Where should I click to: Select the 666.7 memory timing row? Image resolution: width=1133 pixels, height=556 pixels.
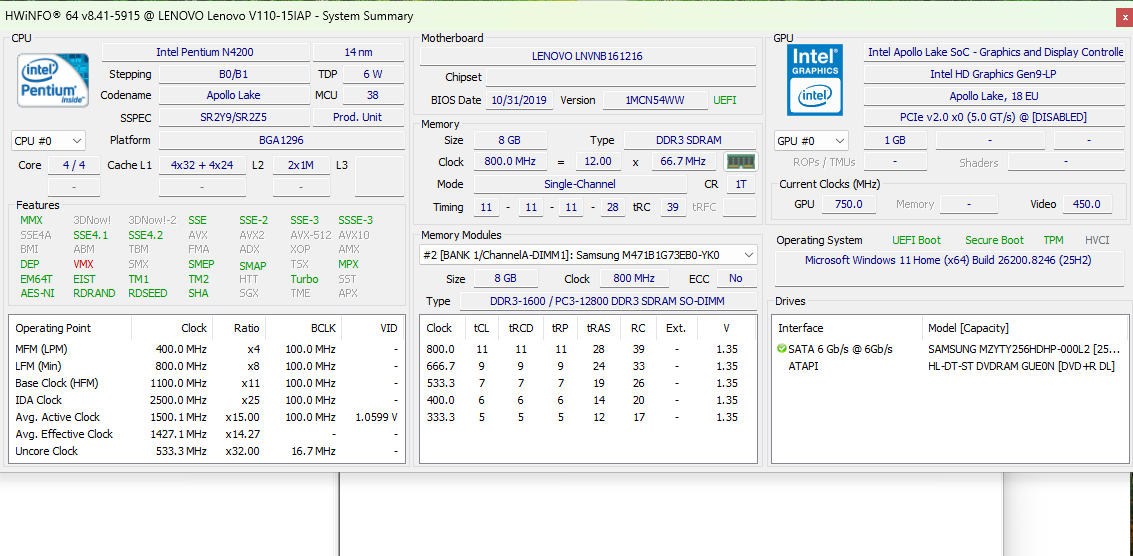[x=588, y=366]
